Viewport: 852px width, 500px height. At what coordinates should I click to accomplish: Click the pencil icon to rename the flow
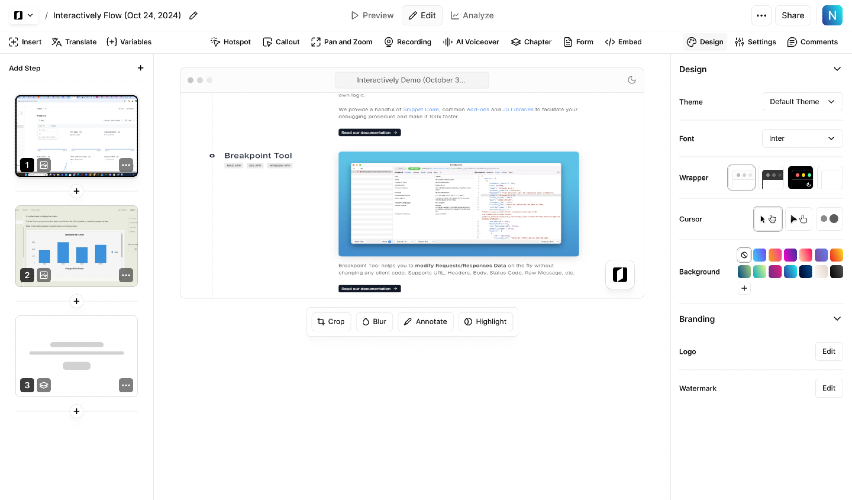[x=193, y=15]
